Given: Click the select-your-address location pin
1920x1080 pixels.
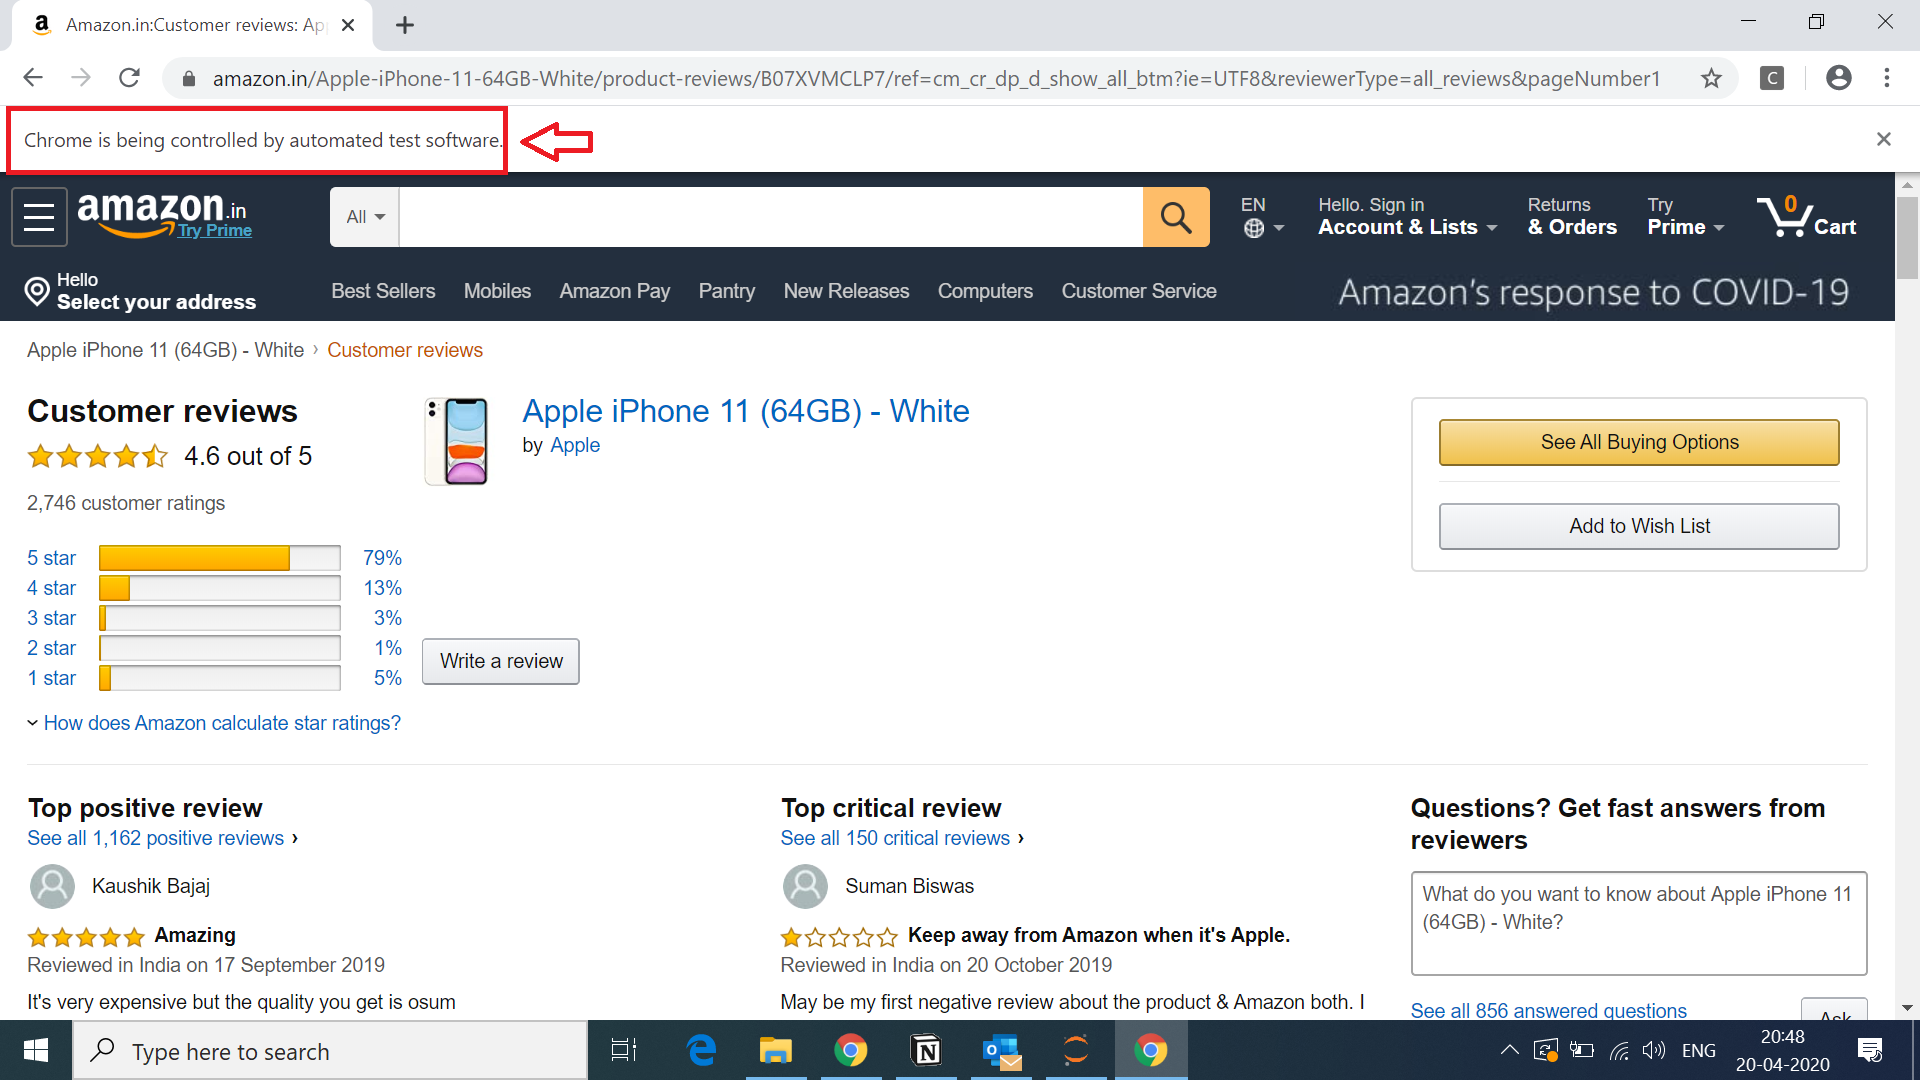Looking at the screenshot, I should 37,291.
